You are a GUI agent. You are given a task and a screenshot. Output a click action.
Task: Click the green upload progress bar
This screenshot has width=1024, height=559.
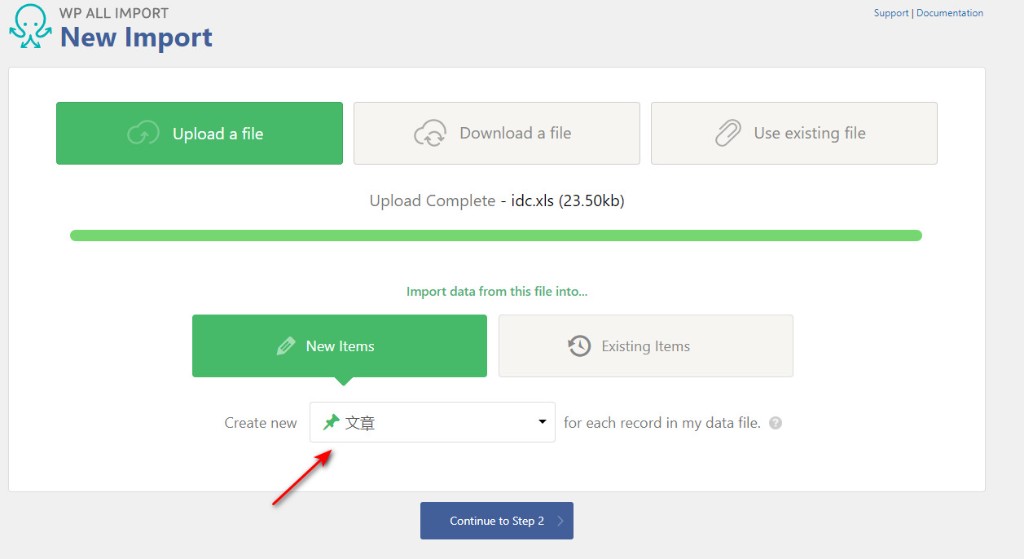495,236
